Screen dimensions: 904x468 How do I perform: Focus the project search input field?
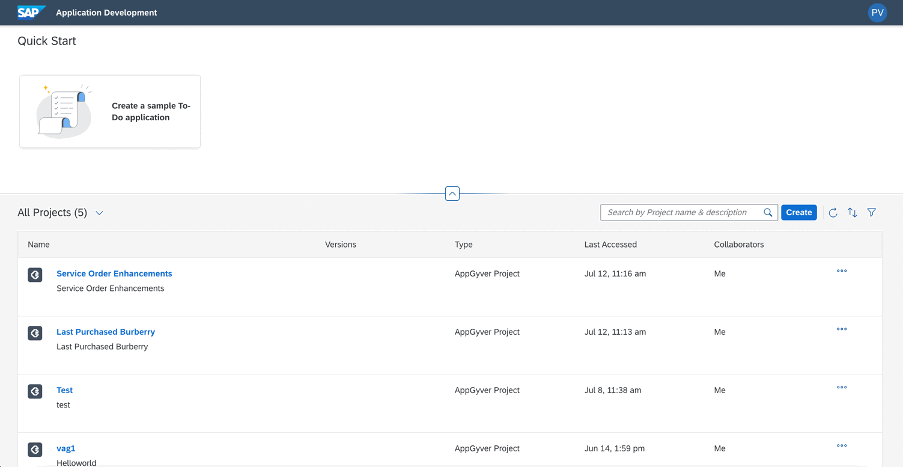tap(689, 212)
